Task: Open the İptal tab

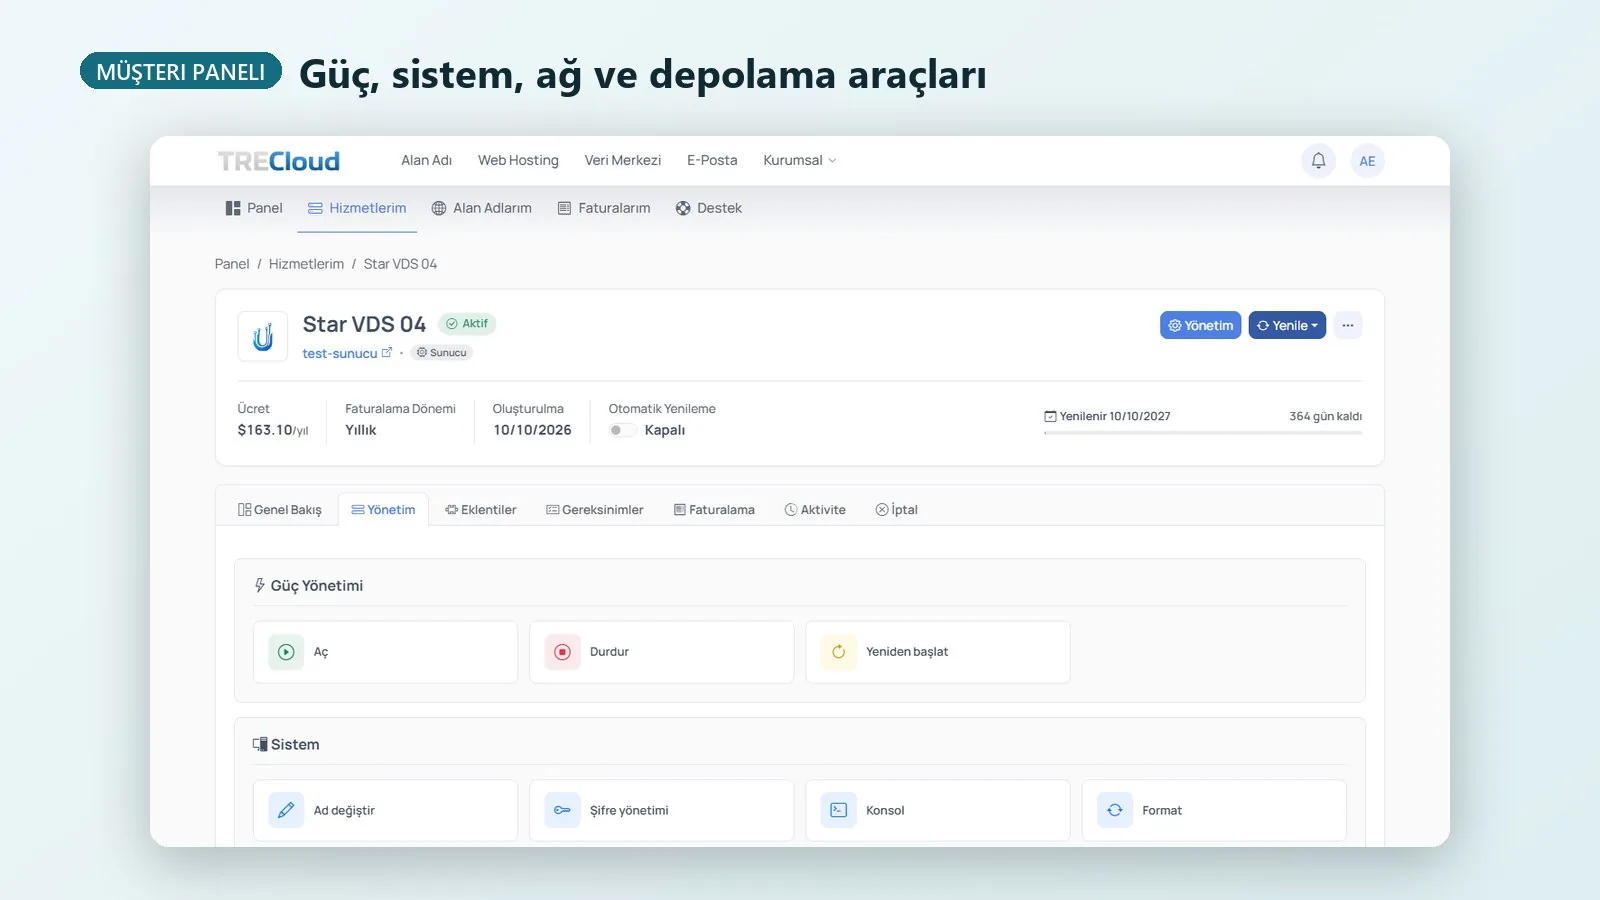Action: 896,510
